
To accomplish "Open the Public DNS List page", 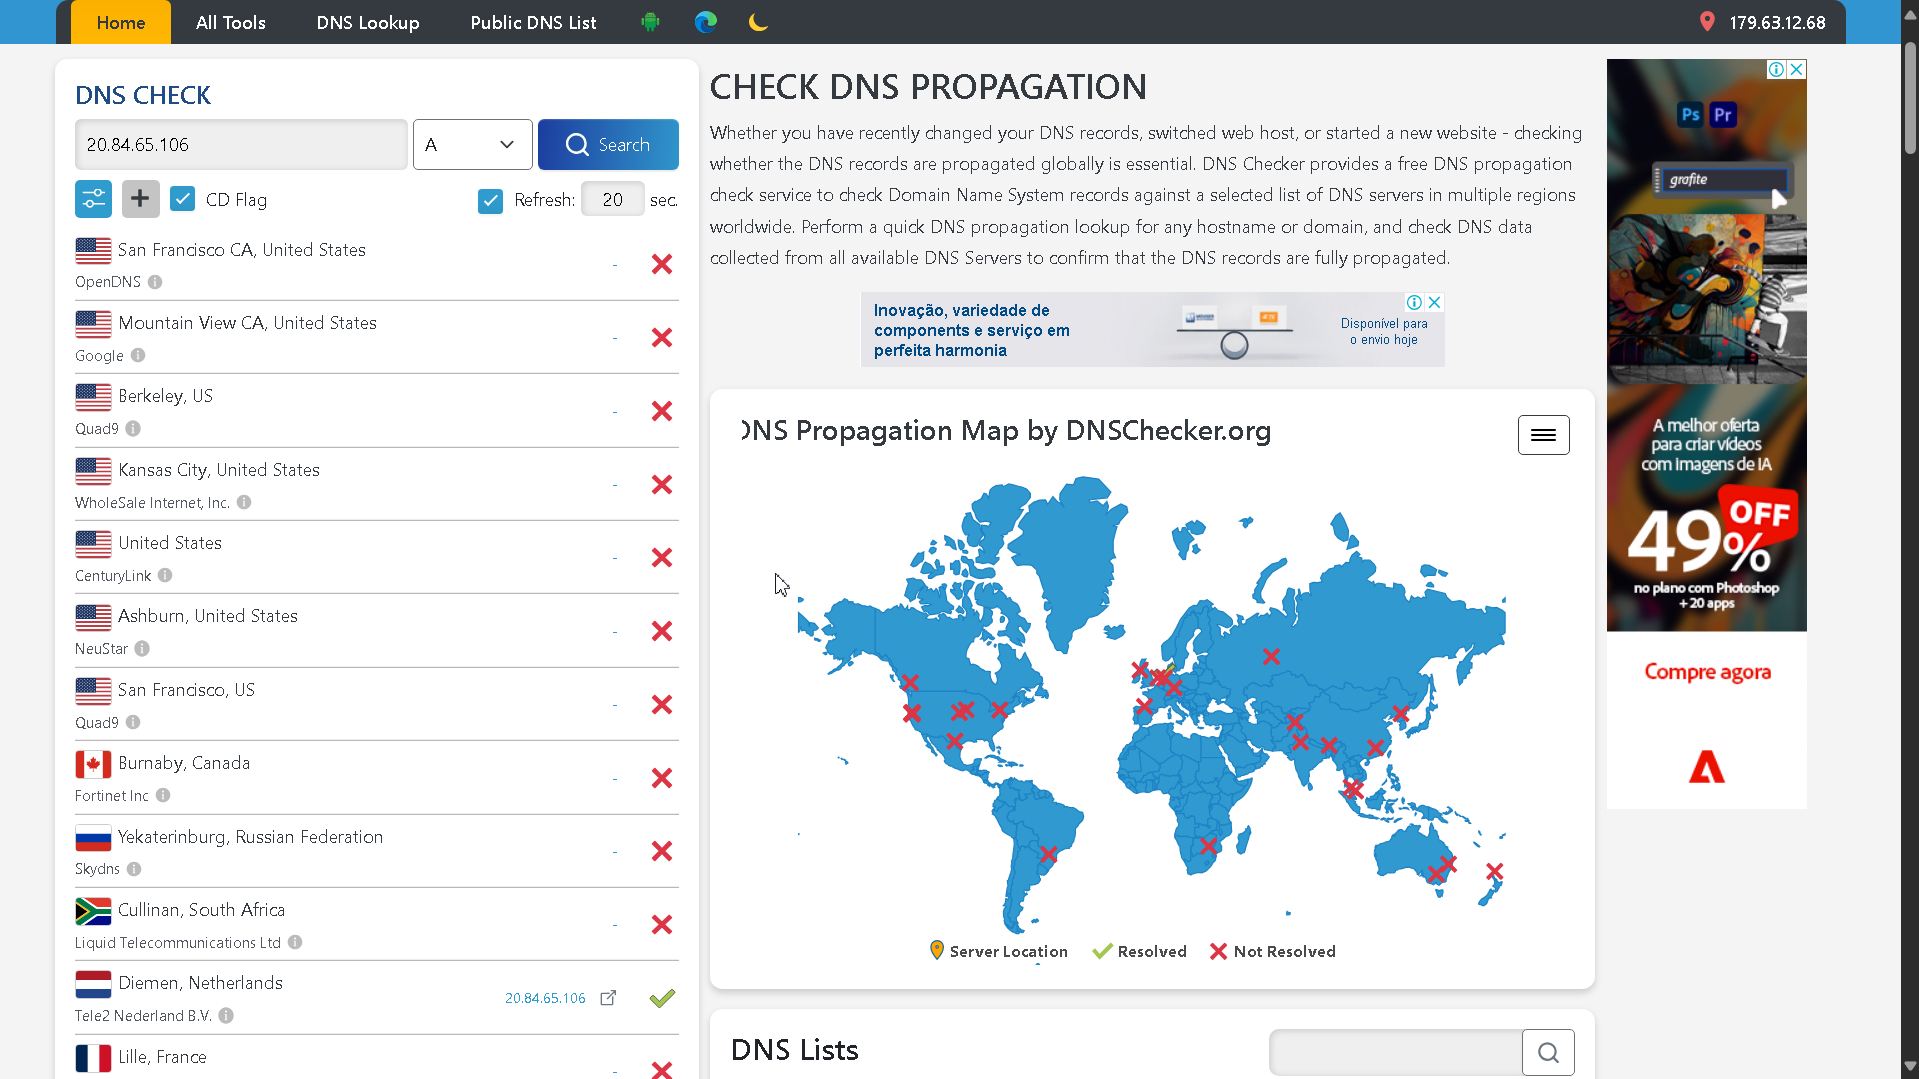I will pyautogui.click(x=533, y=22).
